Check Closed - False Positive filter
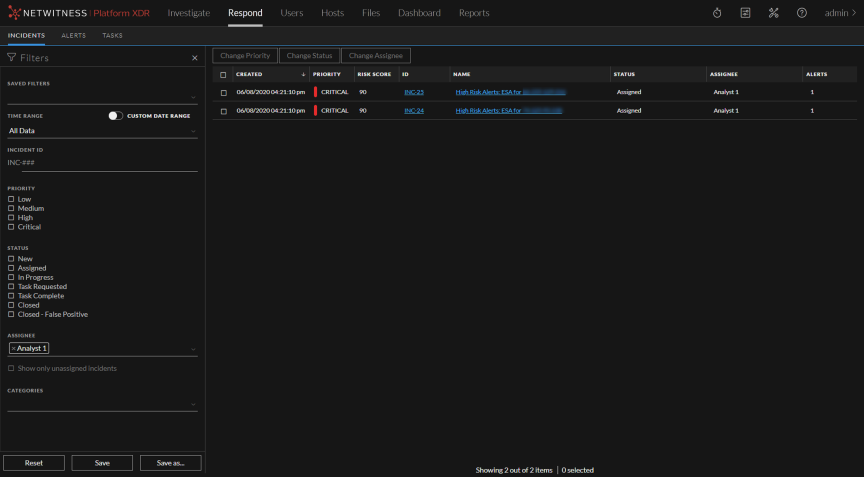 (x=11, y=314)
